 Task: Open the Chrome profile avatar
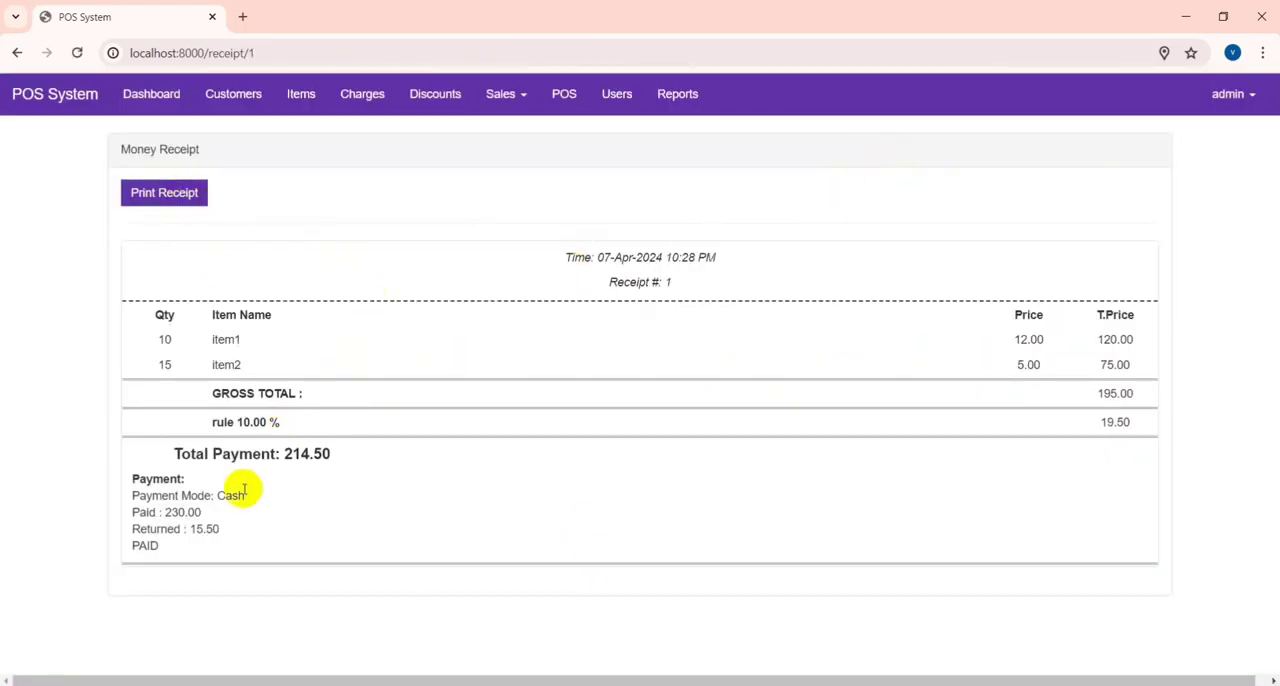1232,53
